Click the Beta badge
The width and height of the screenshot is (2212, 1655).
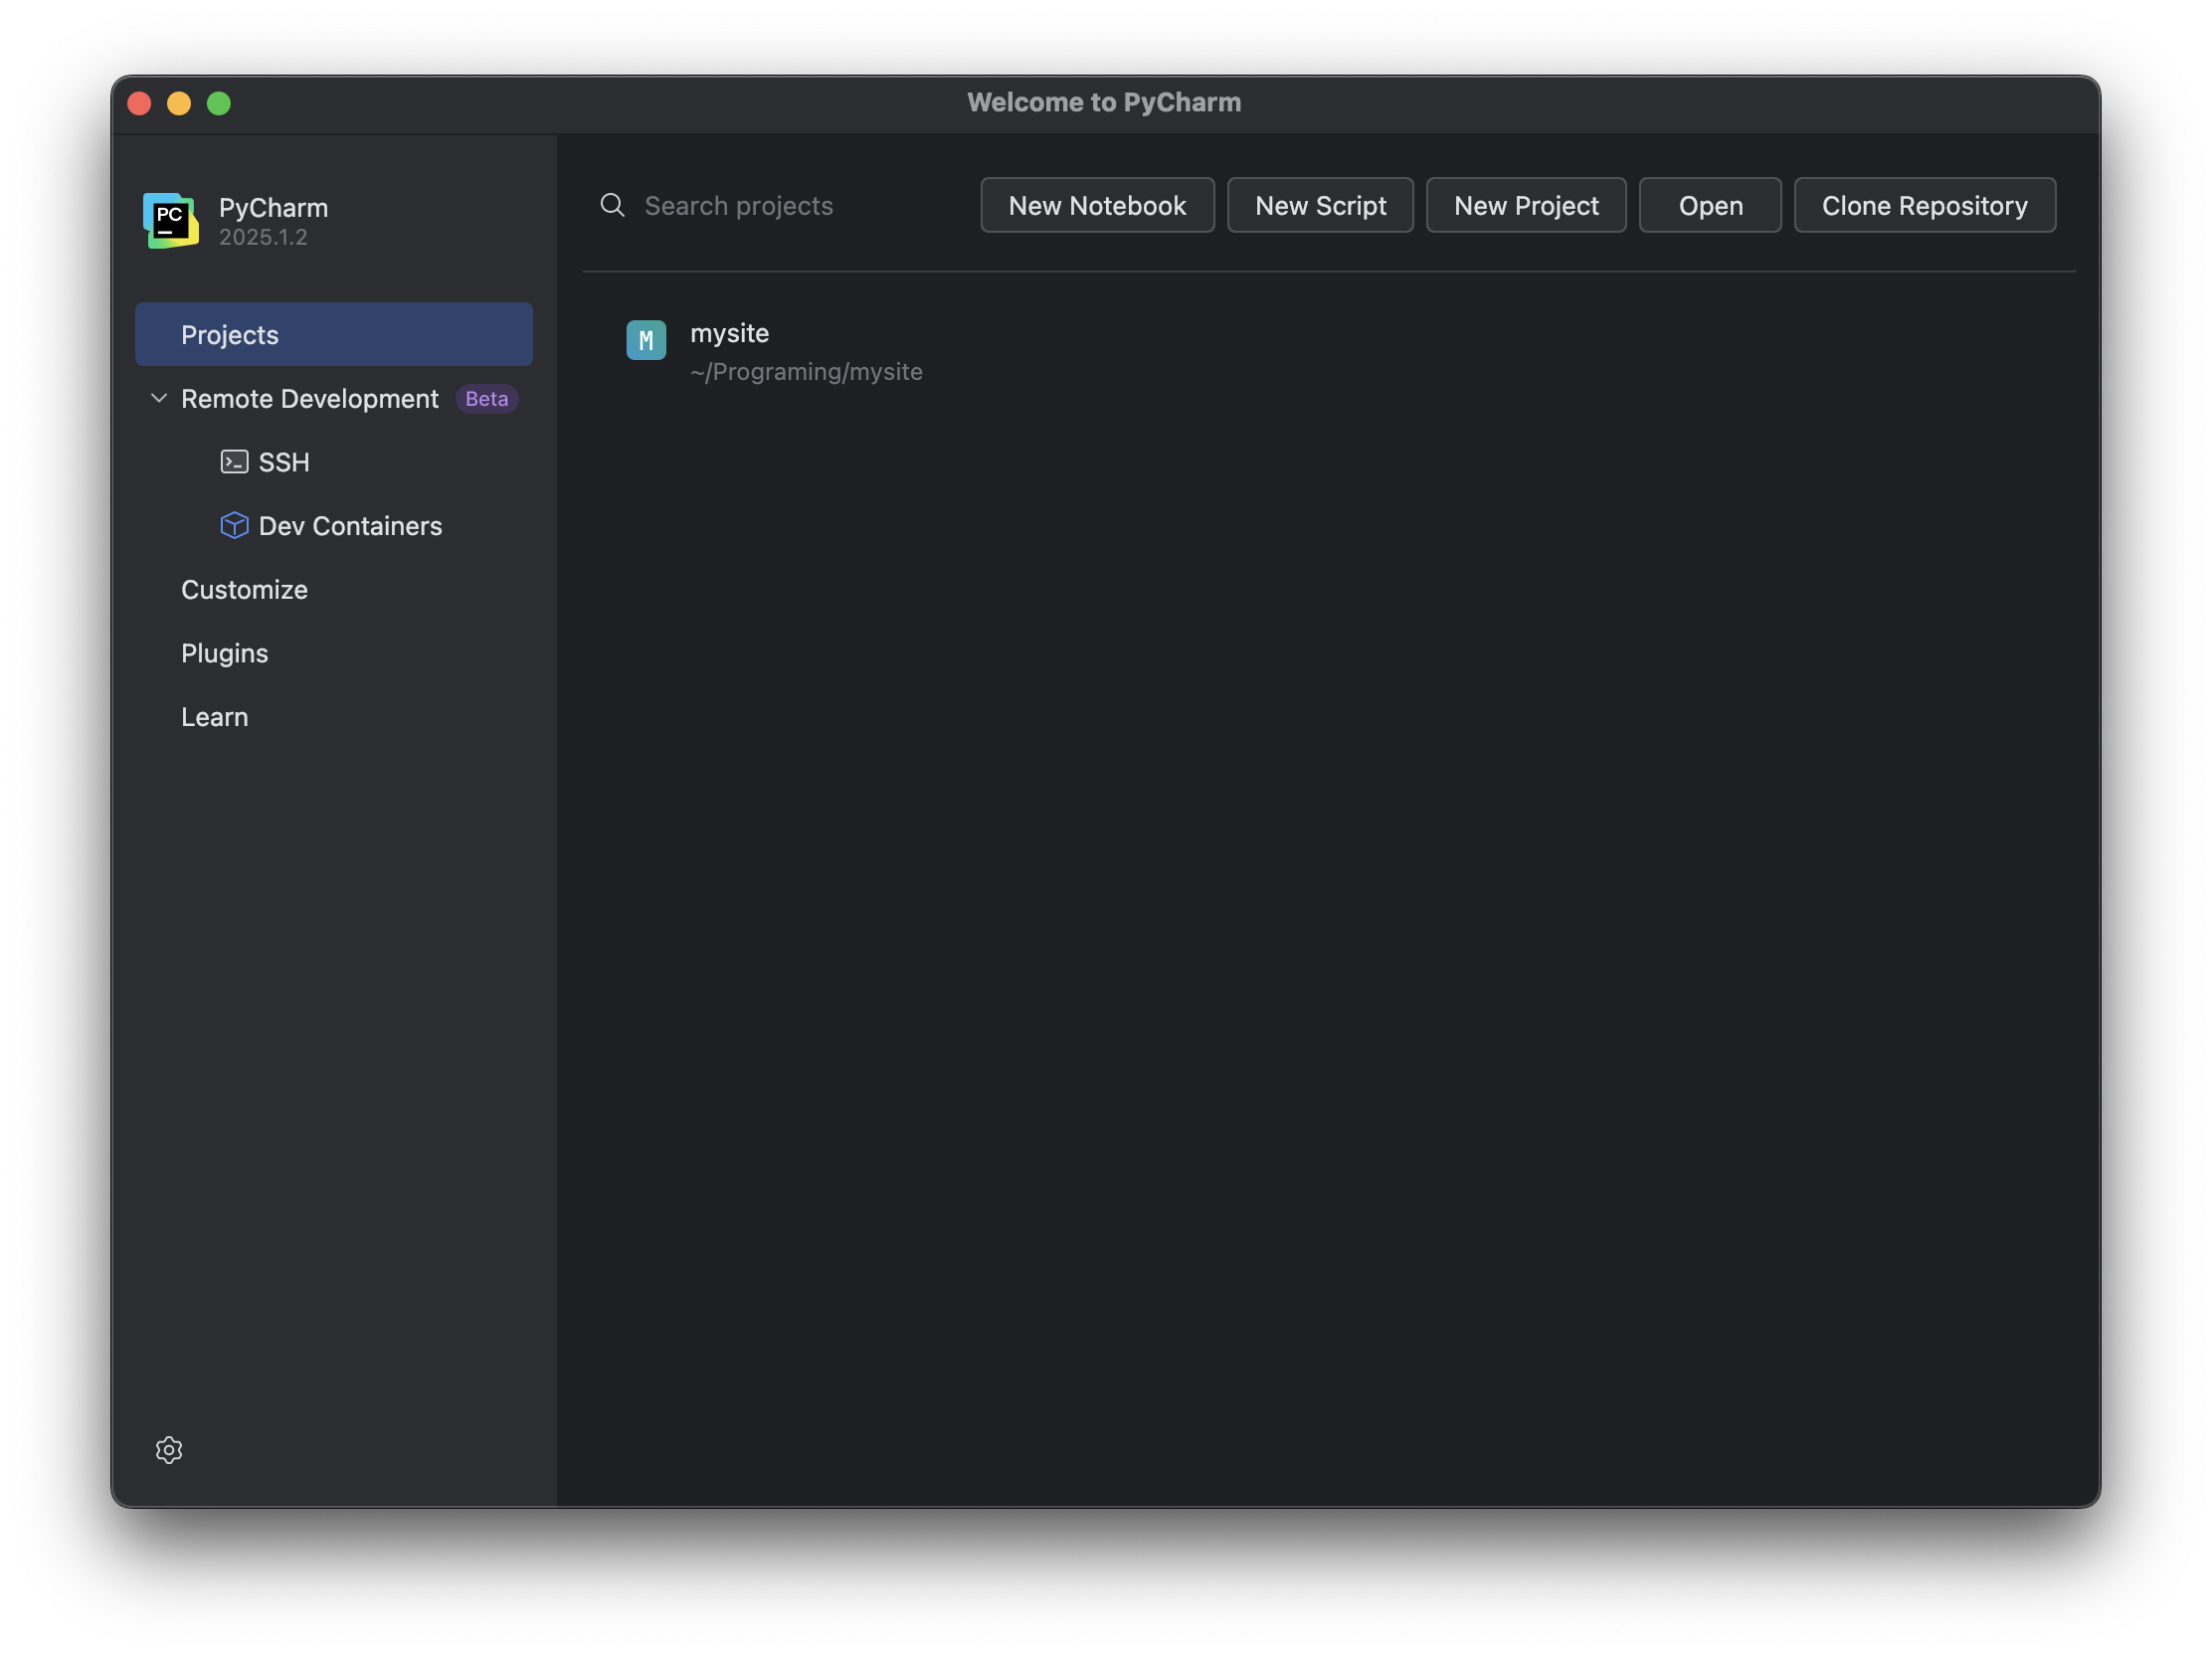[486, 398]
